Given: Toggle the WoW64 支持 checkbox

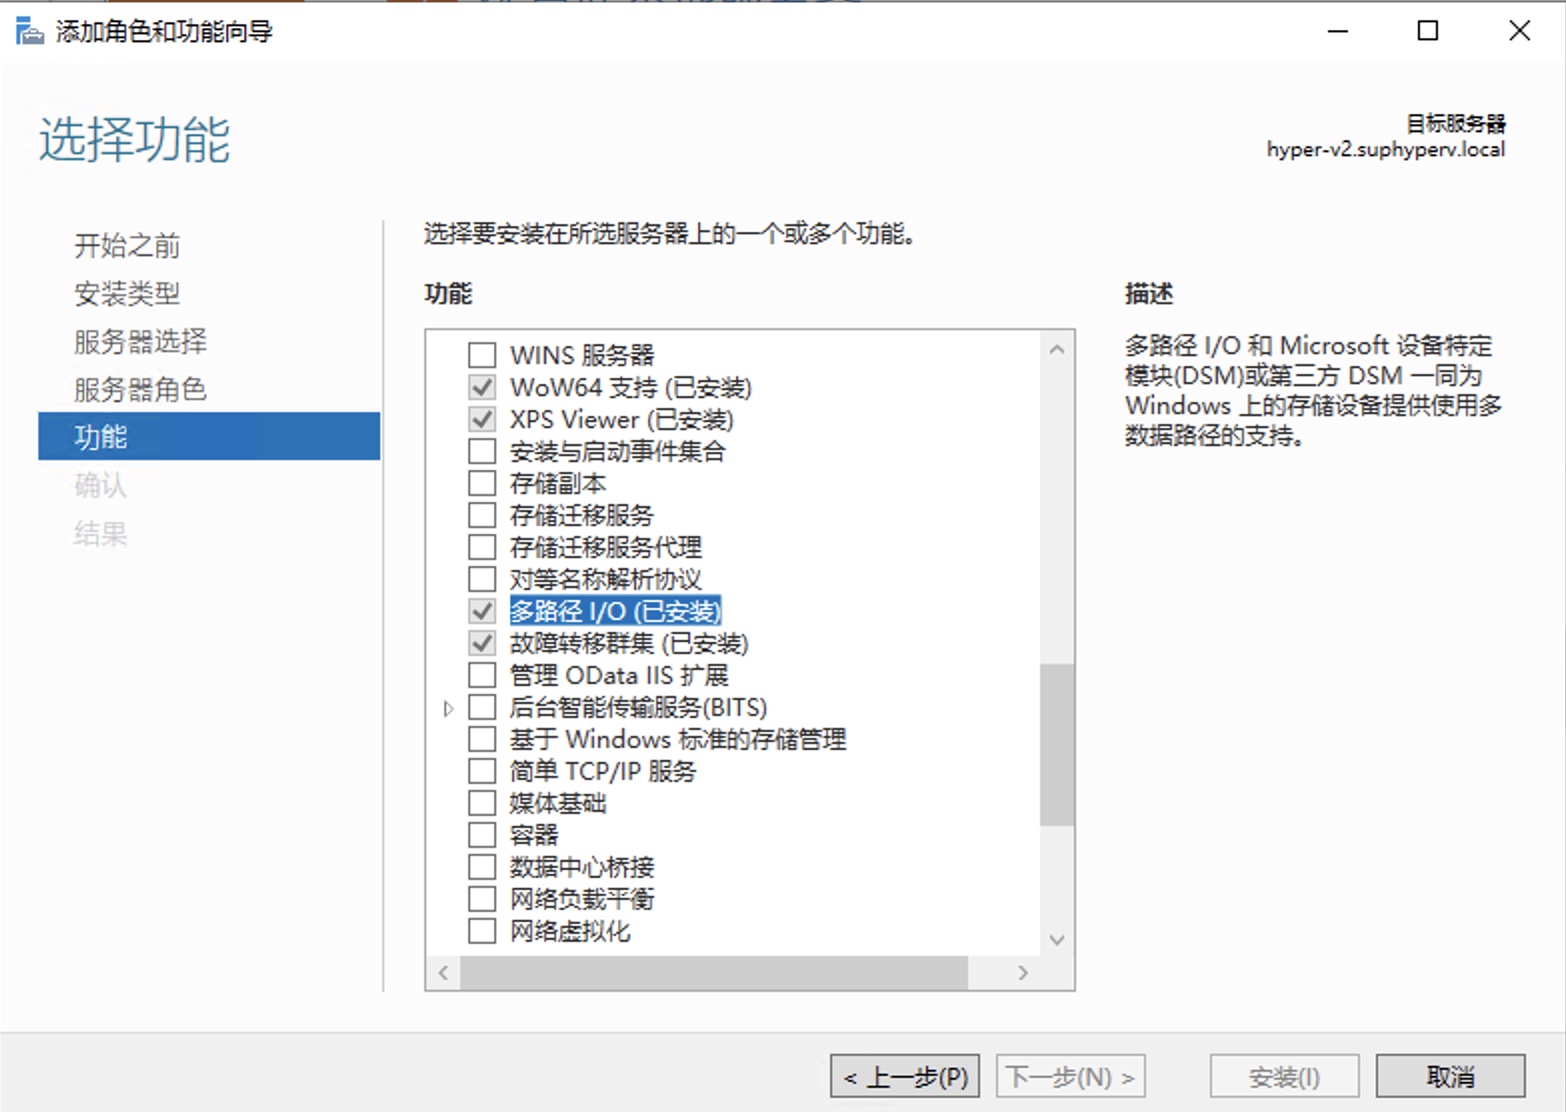Looking at the screenshot, I should point(482,387).
